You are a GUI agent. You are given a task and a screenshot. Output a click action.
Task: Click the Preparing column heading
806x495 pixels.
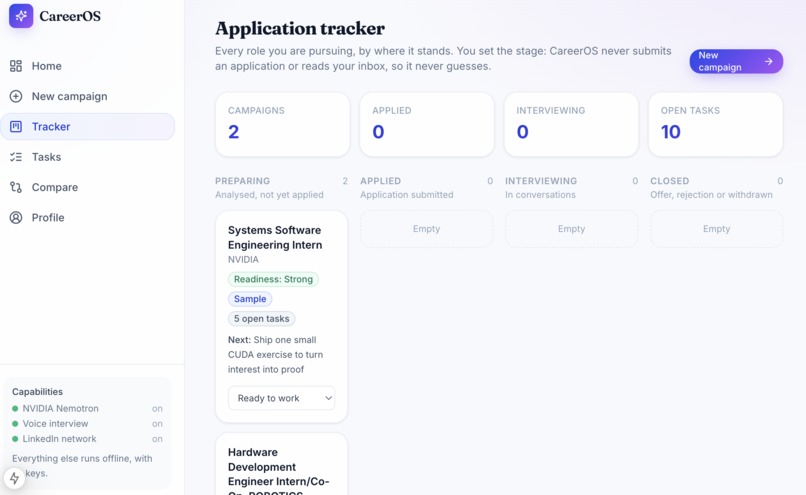[242, 181]
